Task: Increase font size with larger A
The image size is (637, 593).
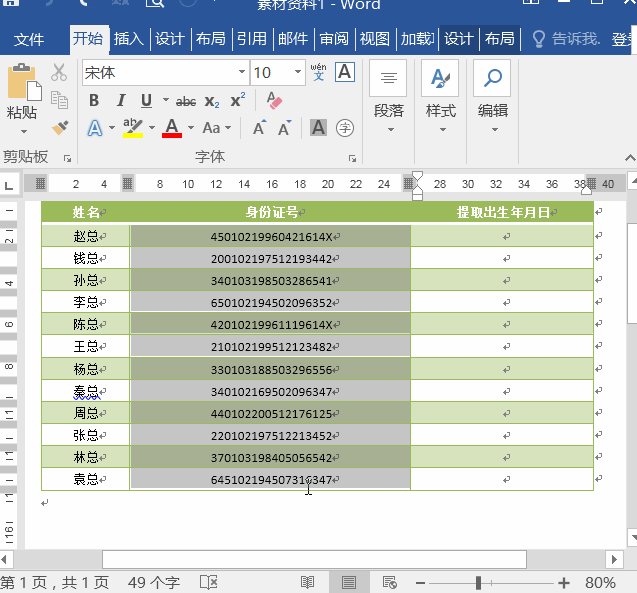Action: pyautogui.click(x=260, y=128)
